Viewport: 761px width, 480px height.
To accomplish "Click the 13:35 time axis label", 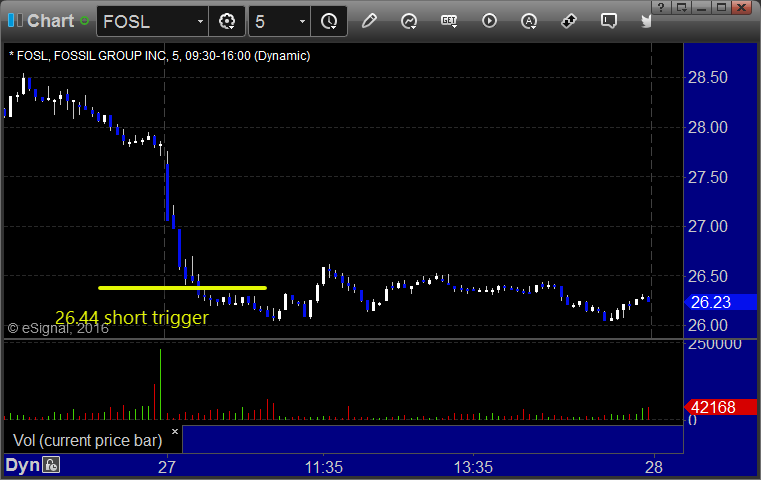I will coord(473,467).
